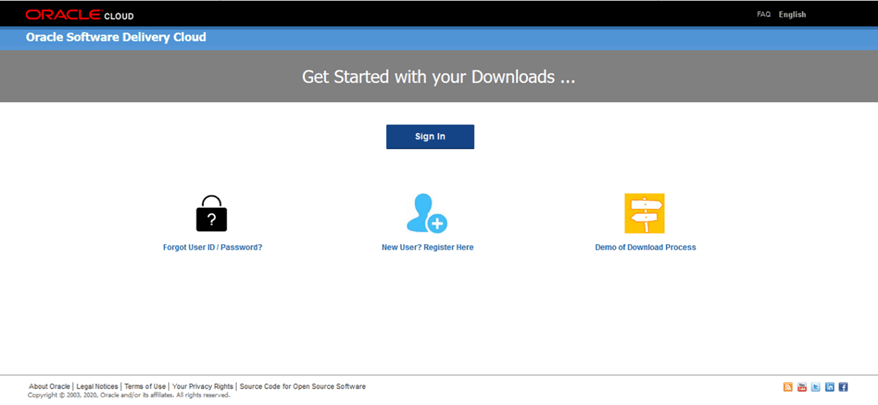
Task: Open Forgot User ID / Password link
Action: coord(213,247)
